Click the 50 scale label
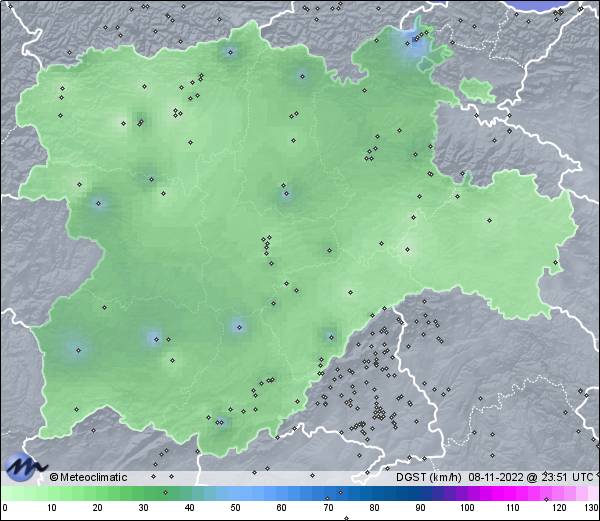This screenshot has height=521, width=600. click(x=235, y=508)
